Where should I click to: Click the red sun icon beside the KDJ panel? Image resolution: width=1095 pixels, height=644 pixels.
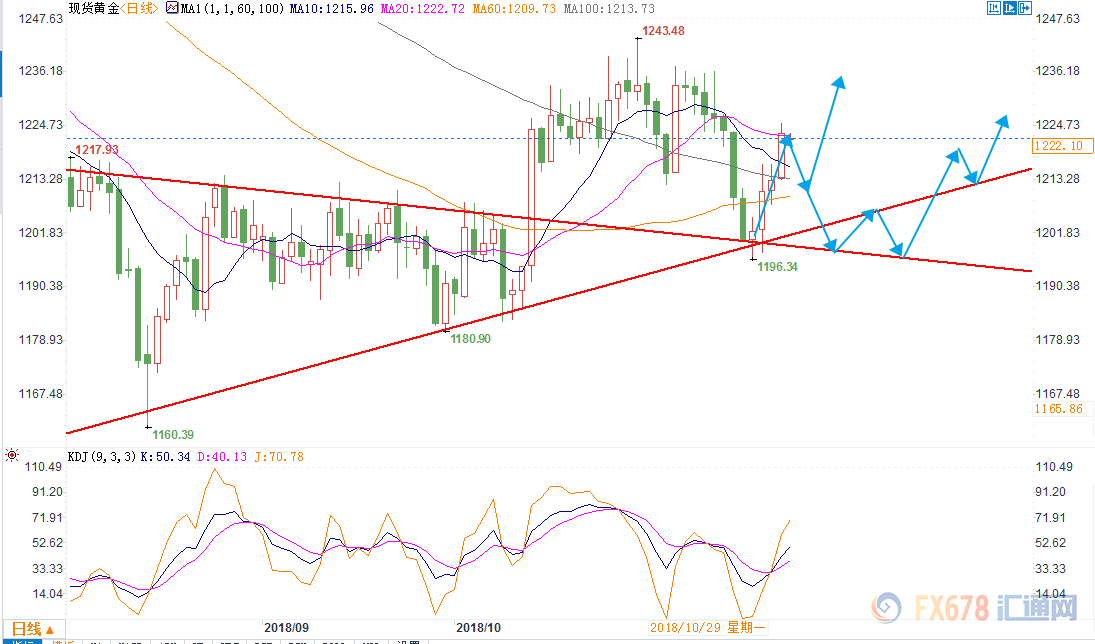pyautogui.click(x=11, y=456)
